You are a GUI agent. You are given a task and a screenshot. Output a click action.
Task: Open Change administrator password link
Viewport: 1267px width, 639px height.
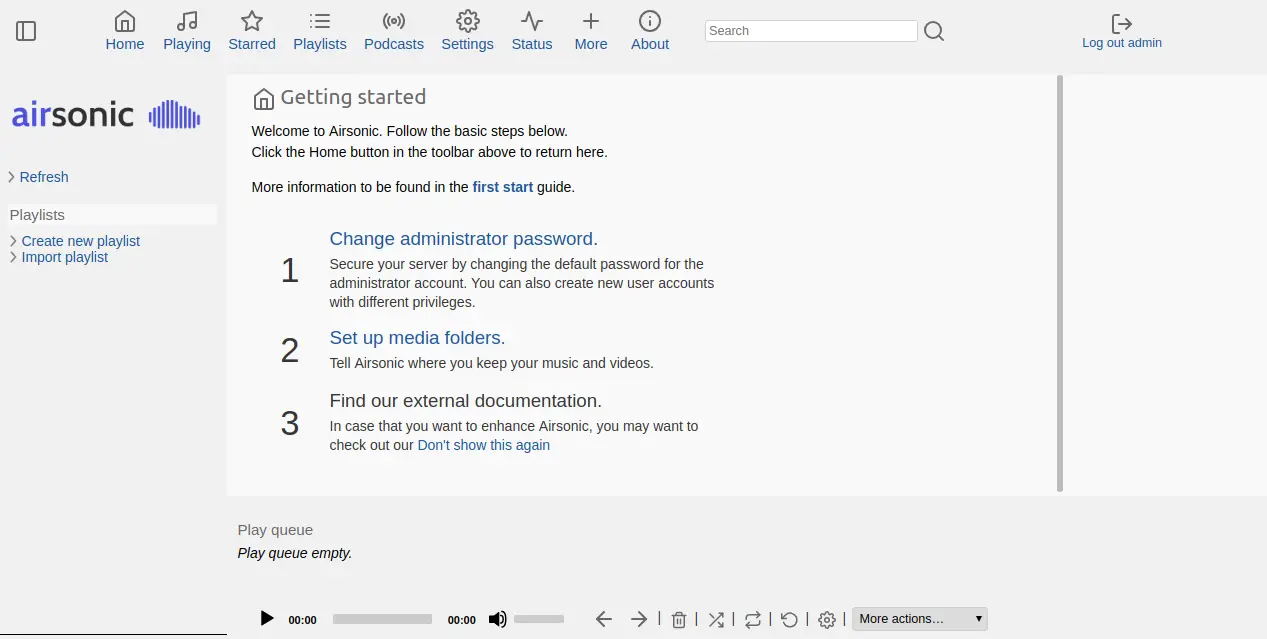pos(464,239)
